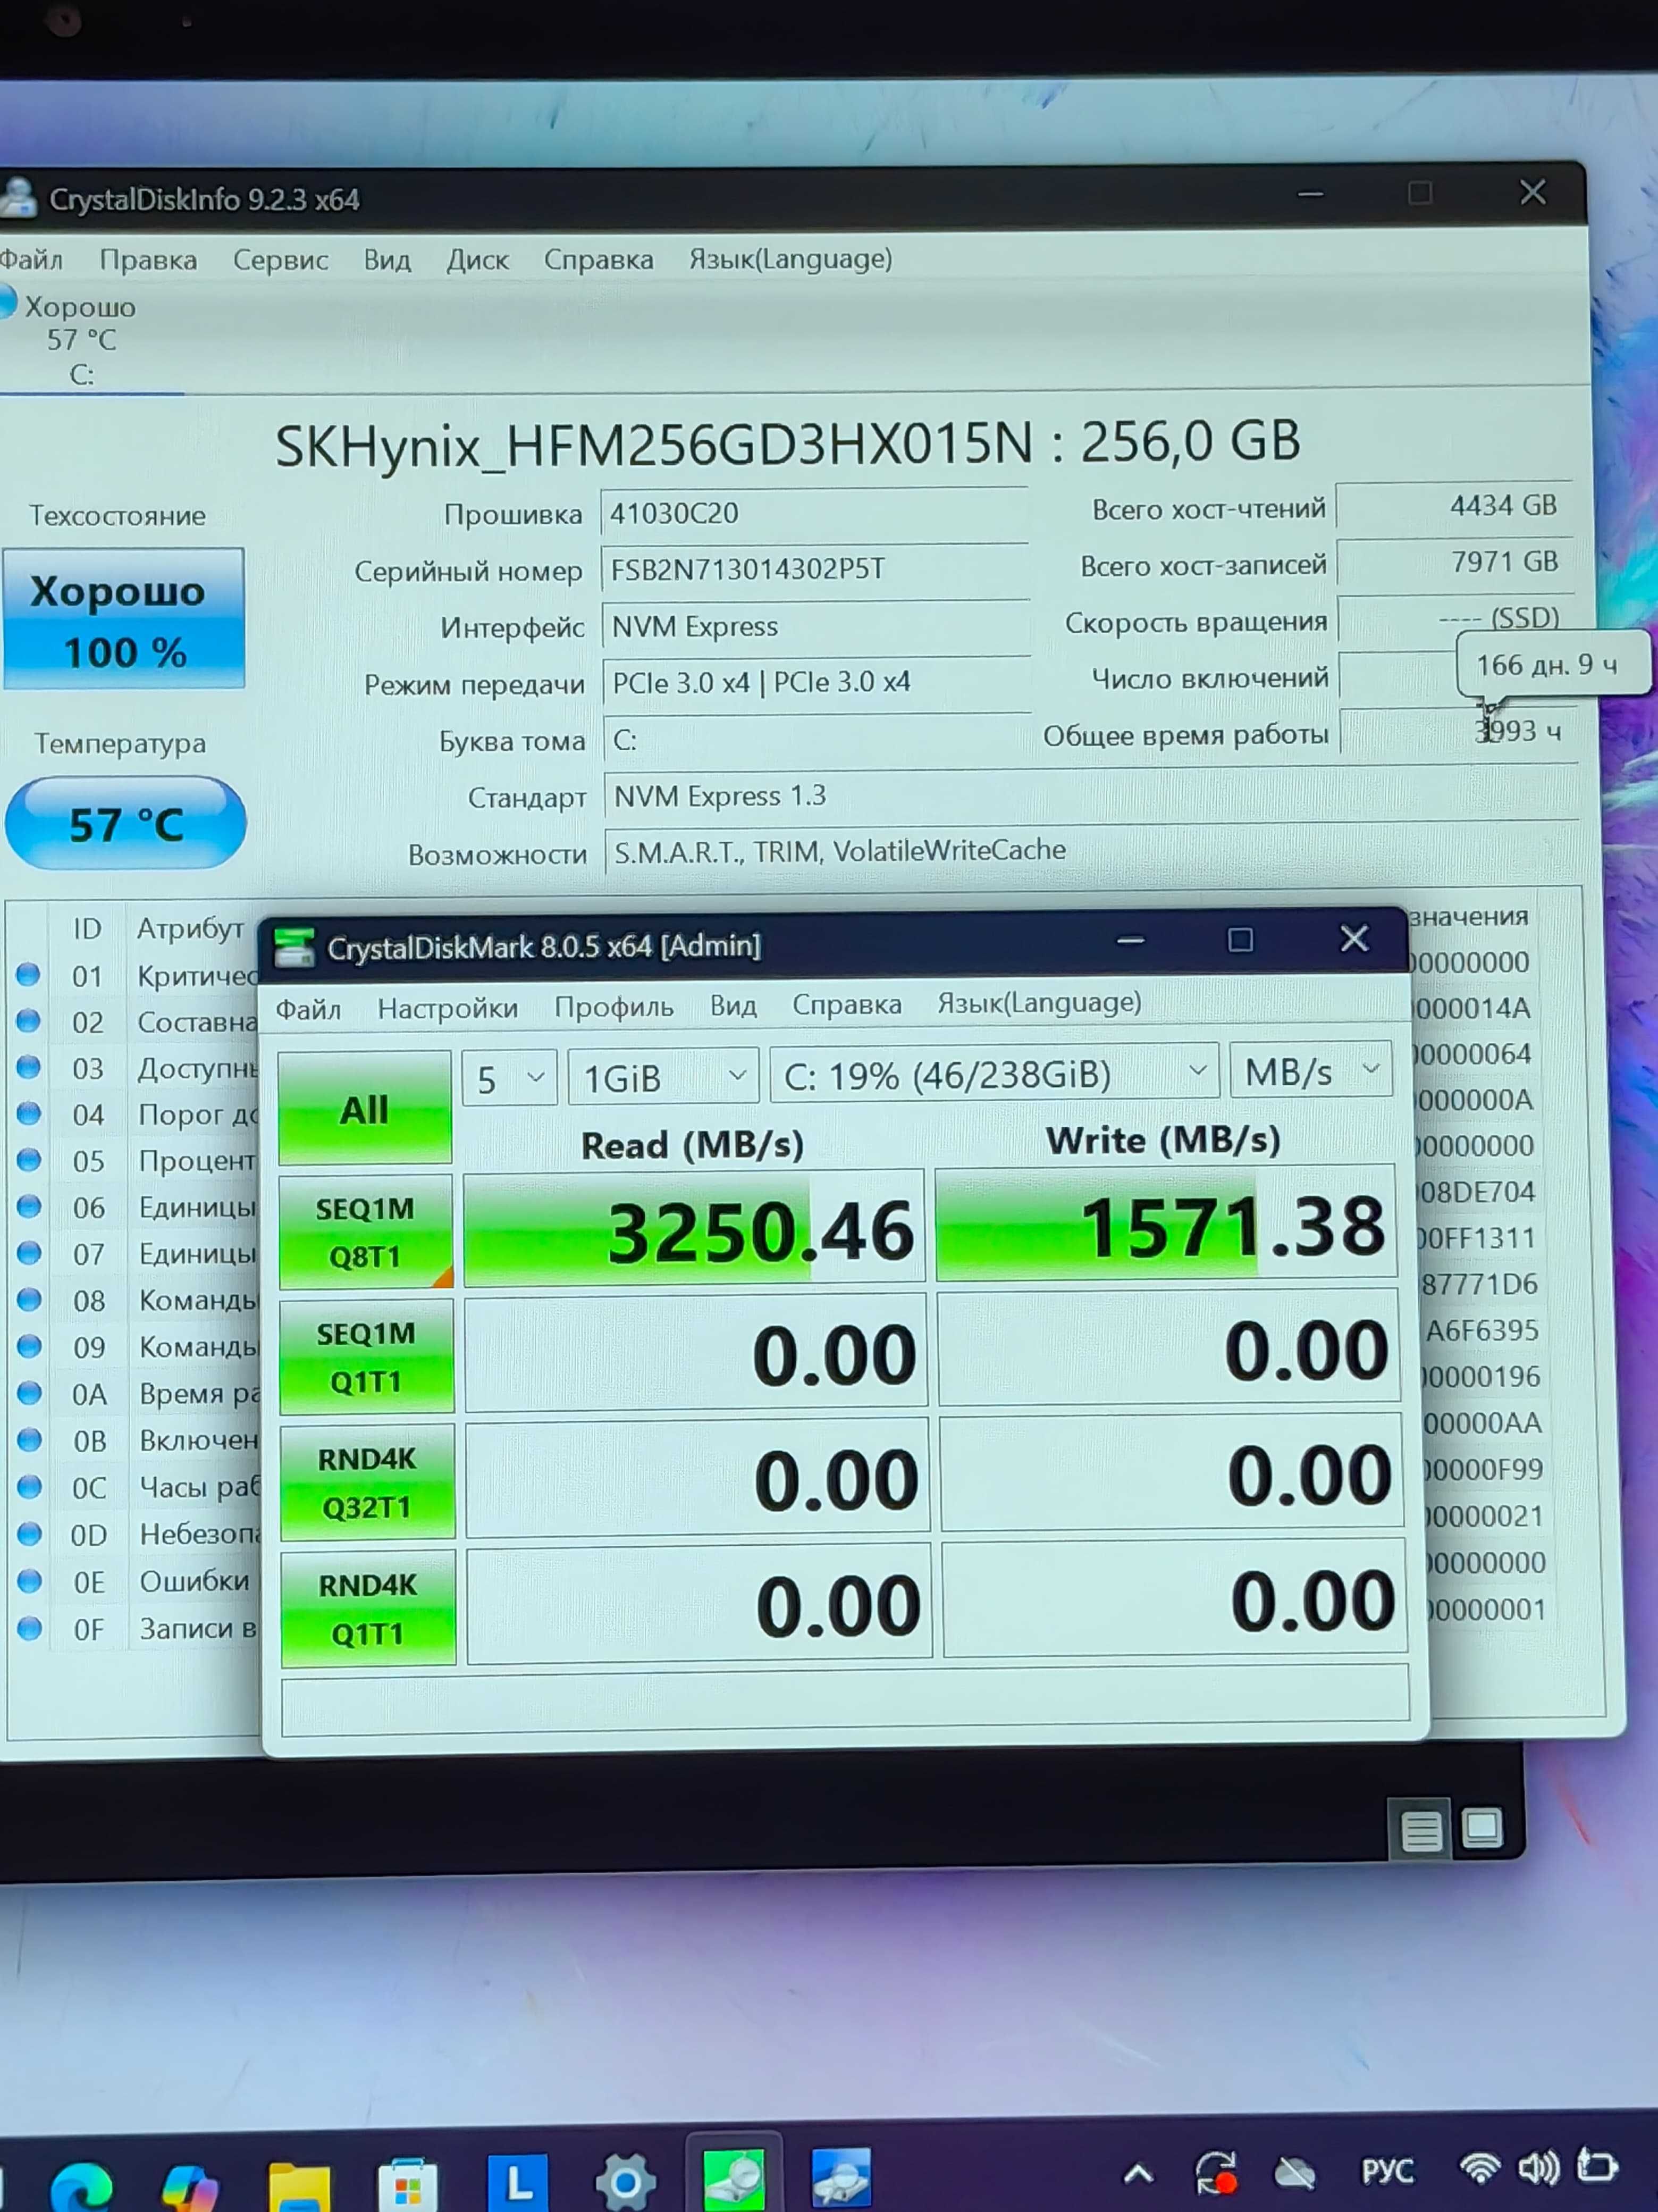Click the SEQ1M Q8T1 read result 3250.46
The image size is (1658, 2212).
[x=694, y=1229]
